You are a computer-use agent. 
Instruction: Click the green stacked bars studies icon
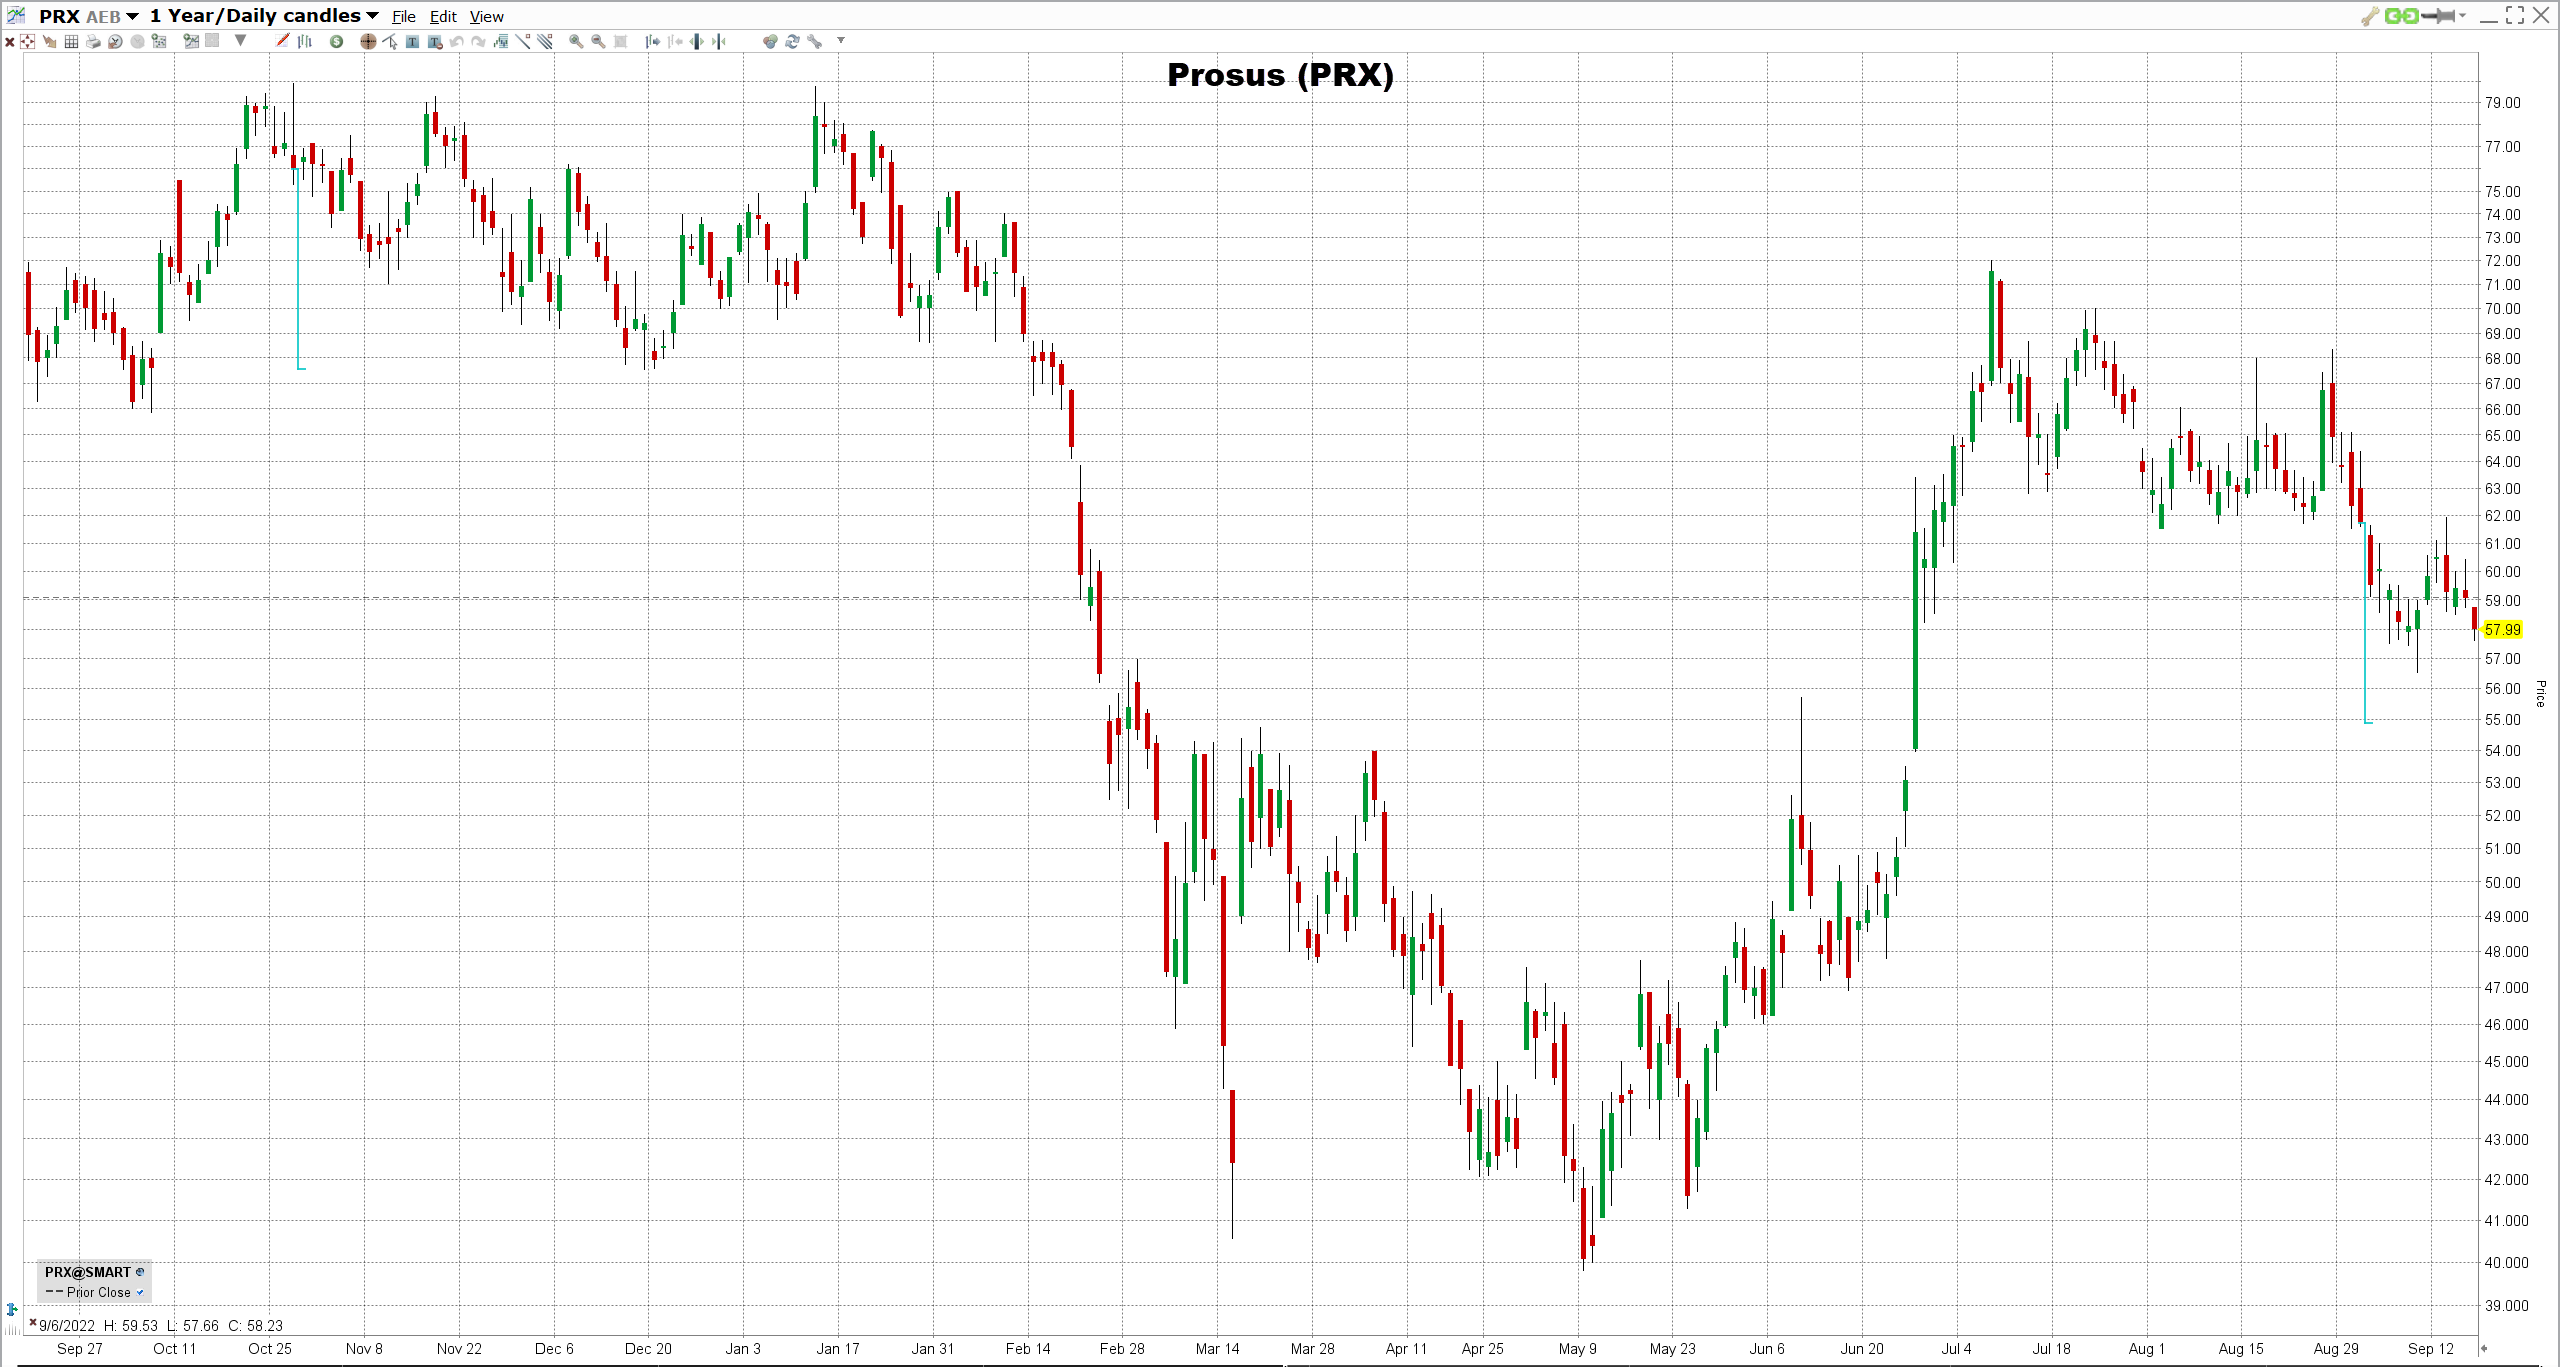pos(500,41)
